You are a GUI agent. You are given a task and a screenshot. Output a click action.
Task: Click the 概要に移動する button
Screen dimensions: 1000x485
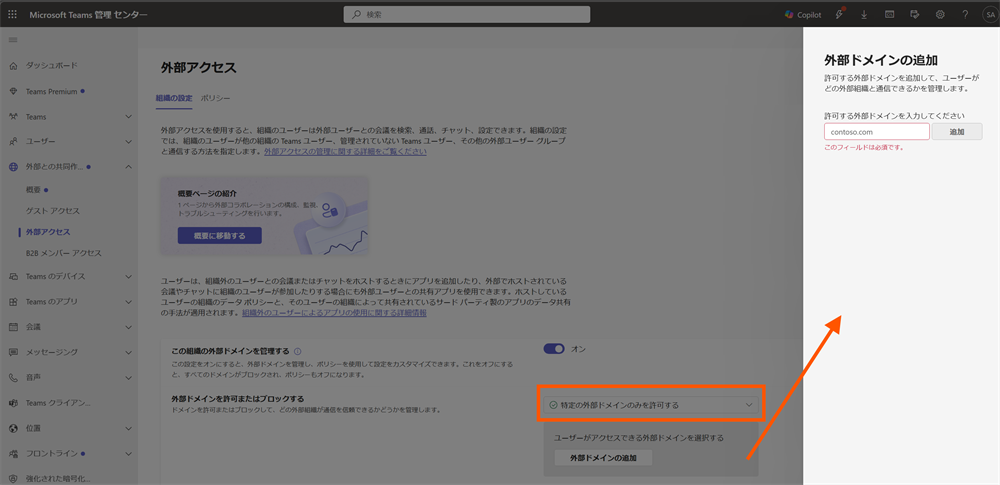[219, 236]
